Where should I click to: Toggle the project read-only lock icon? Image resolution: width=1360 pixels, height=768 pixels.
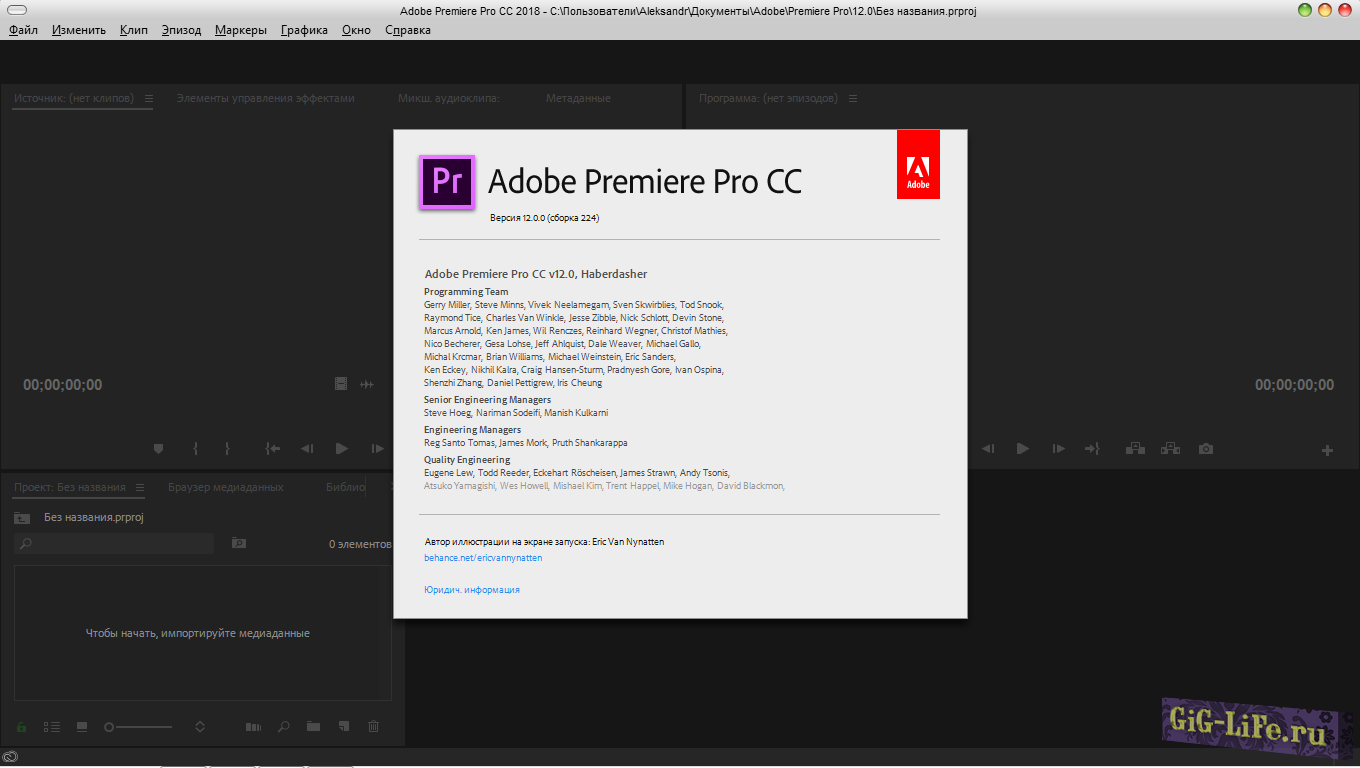[21, 727]
